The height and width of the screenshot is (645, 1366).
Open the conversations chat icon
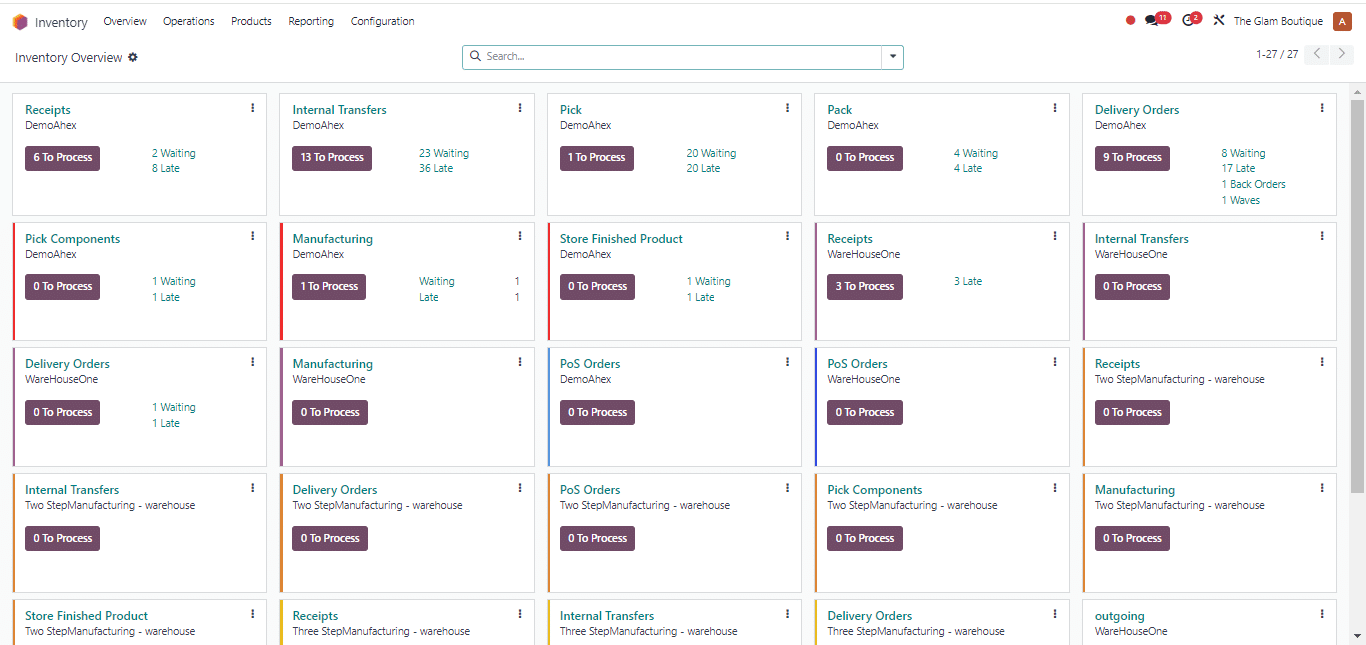coord(1152,21)
